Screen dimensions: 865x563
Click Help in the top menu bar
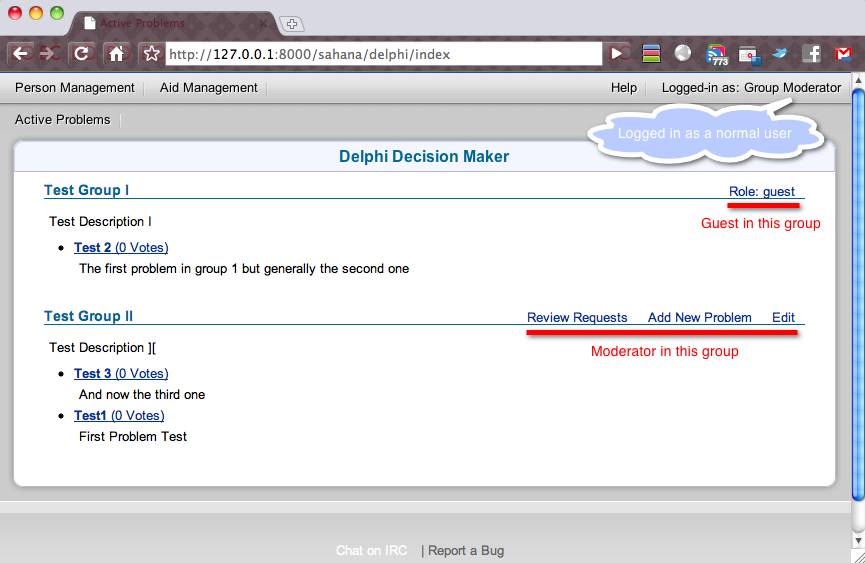(x=624, y=88)
